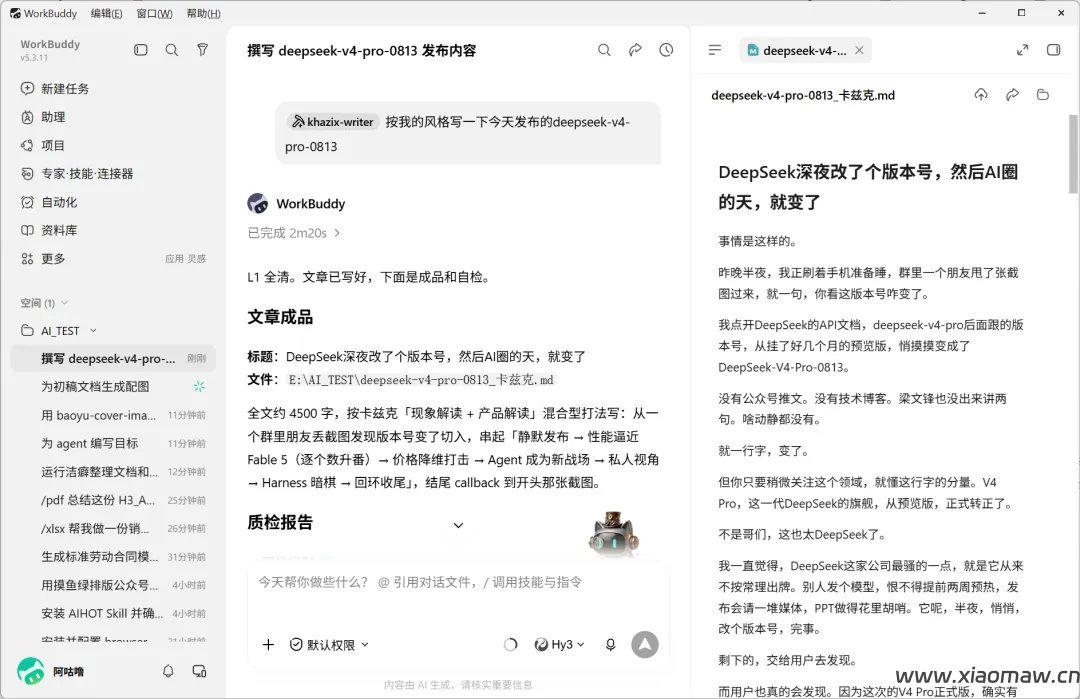1080x699 pixels.
Task: Open the Hy3 model selector dropdown
Action: pos(559,645)
